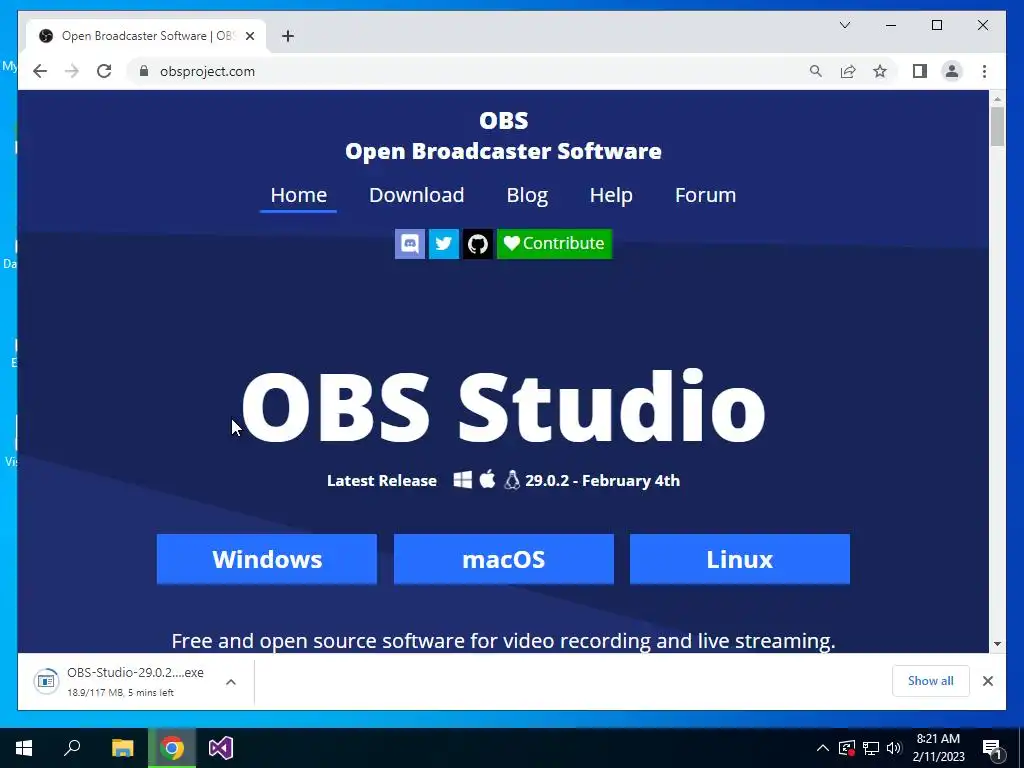Click the Windows download button
The height and width of the screenshot is (768, 1024).
[x=266, y=559]
